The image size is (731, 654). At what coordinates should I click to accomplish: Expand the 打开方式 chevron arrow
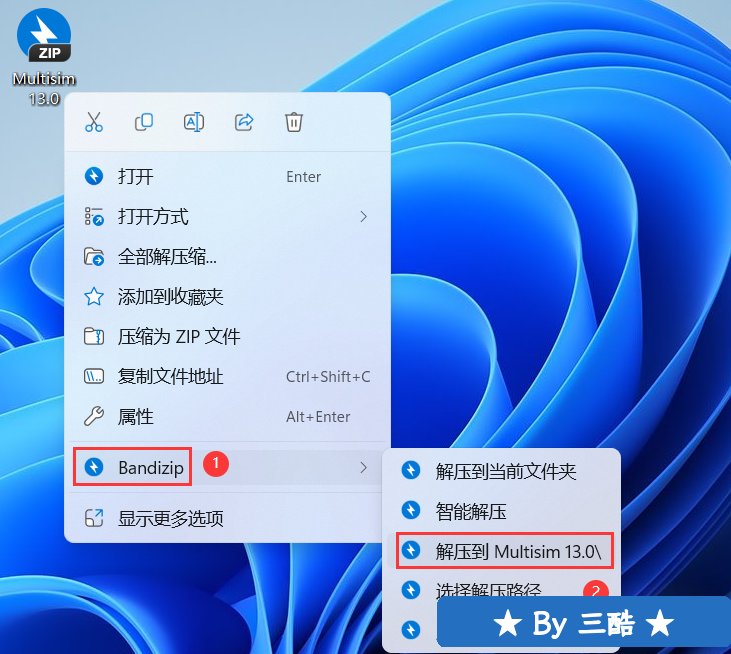click(363, 217)
